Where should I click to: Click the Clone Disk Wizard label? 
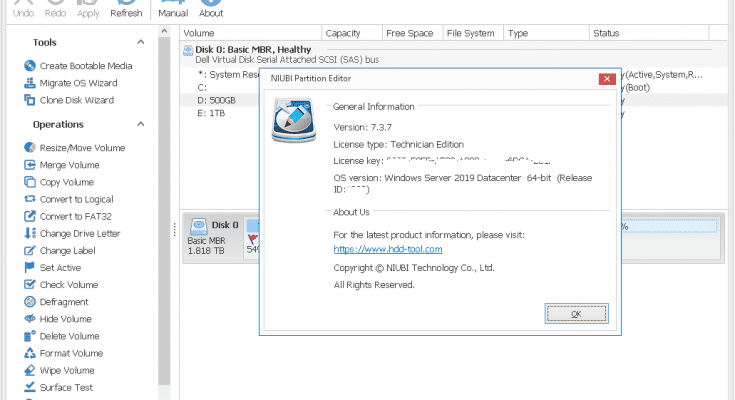(x=77, y=100)
